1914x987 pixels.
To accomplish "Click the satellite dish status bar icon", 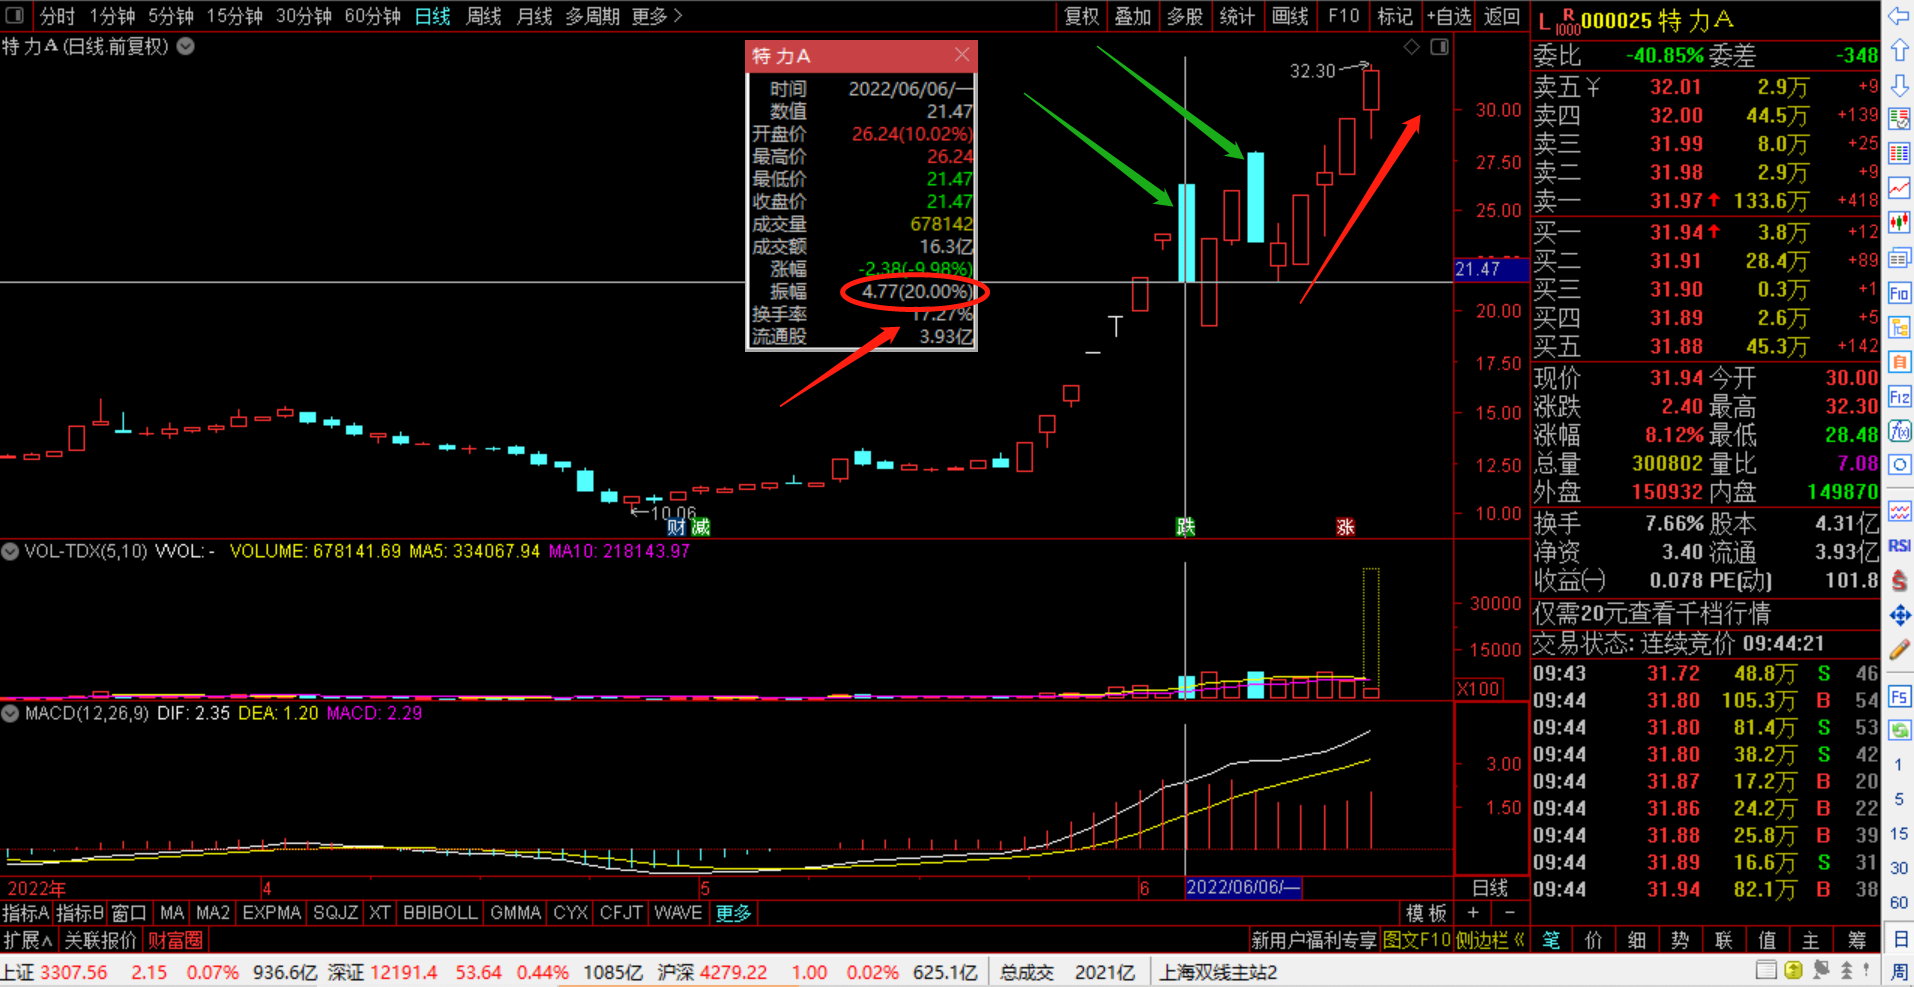I will (x=1821, y=971).
